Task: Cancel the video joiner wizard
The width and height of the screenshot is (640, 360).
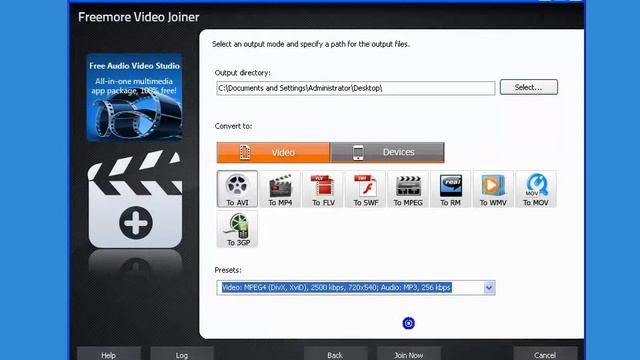Action: coord(545,354)
